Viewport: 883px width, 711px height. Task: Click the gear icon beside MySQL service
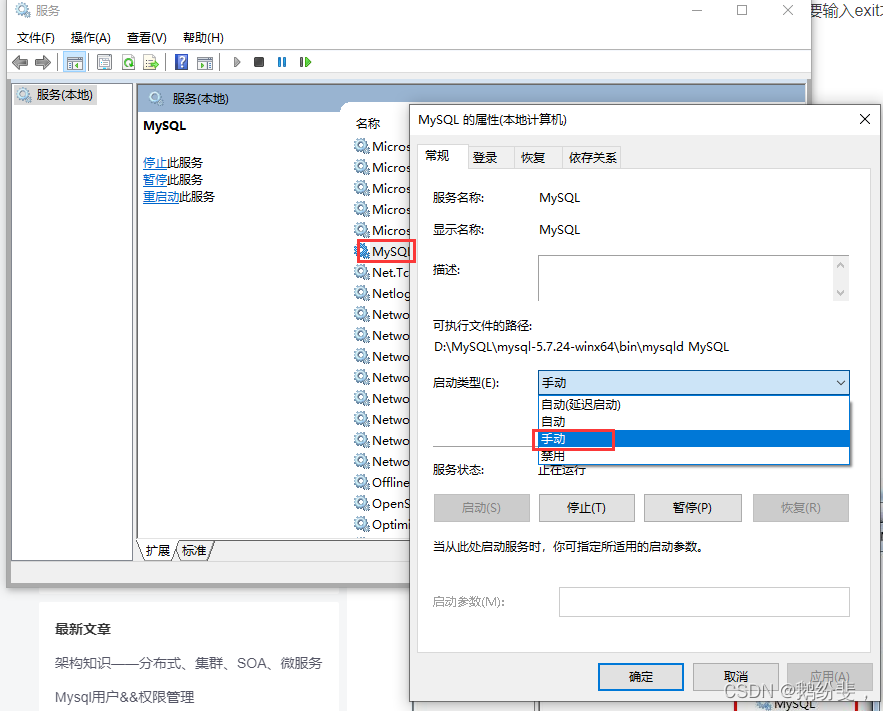(362, 251)
